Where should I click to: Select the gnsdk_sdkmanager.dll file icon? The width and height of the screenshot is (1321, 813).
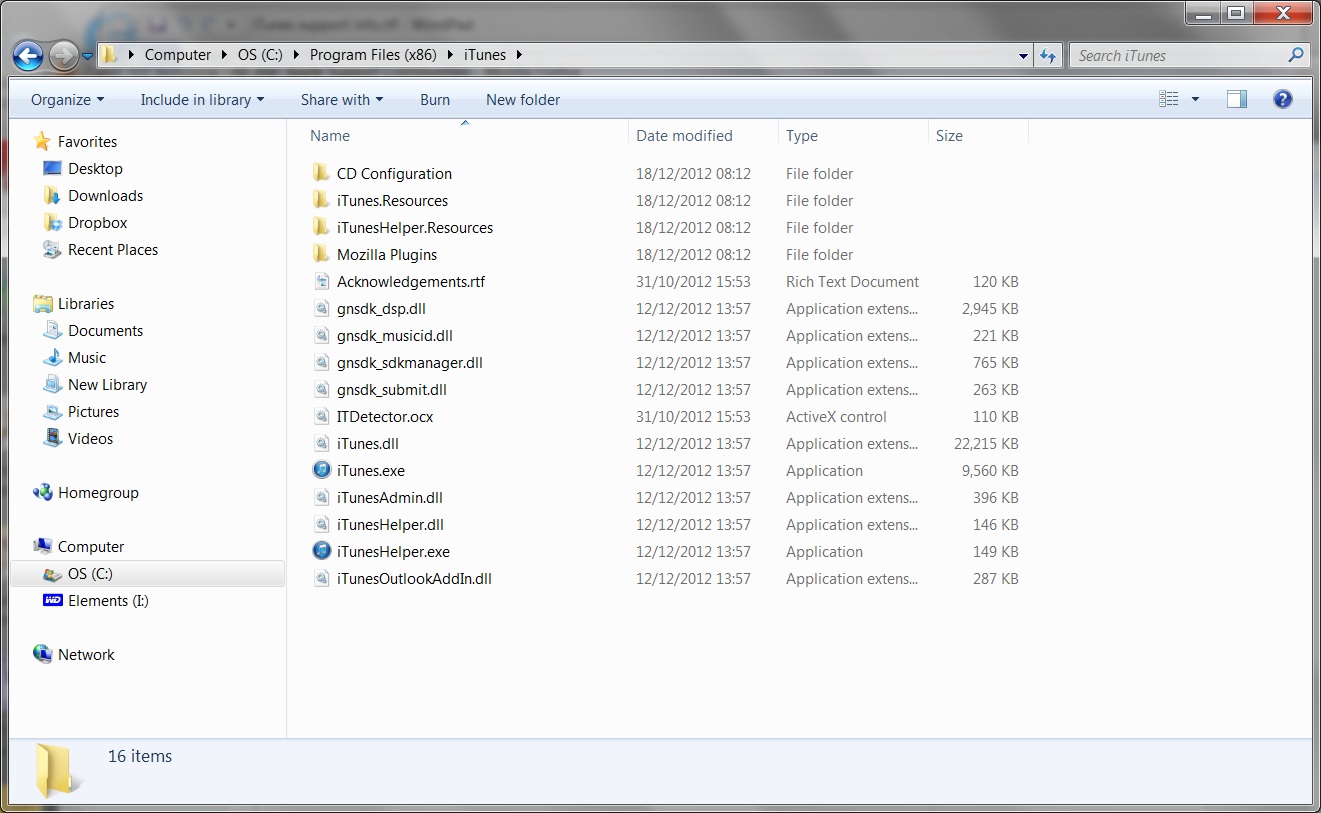321,362
